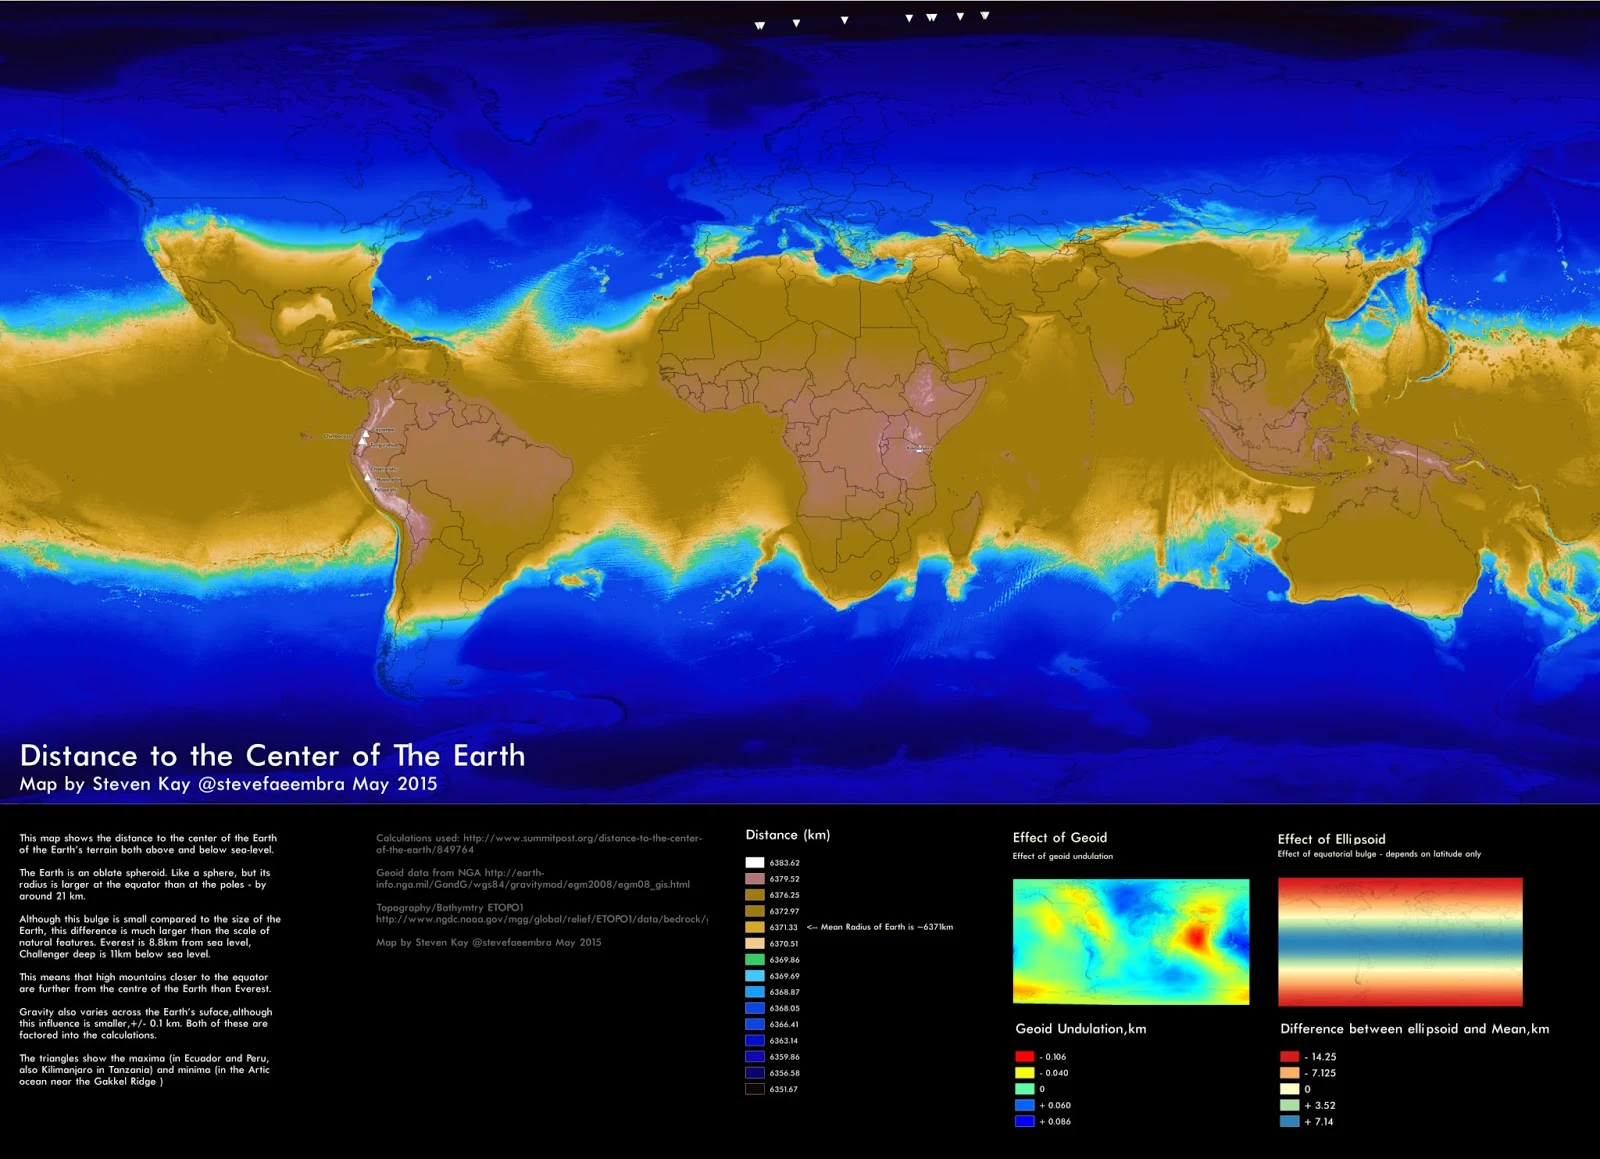Click the ellipsoid difference 0 swatch

click(x=1290, y=1089)
